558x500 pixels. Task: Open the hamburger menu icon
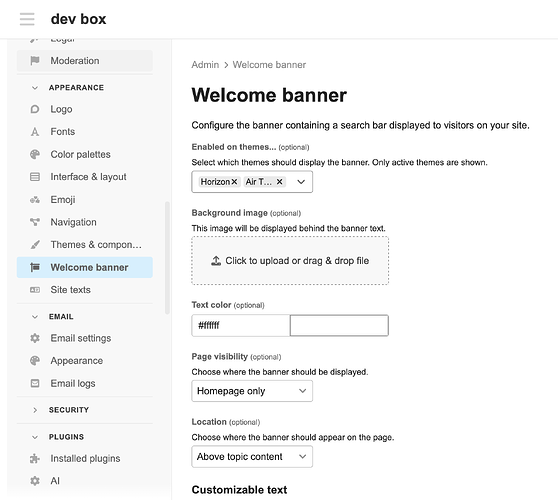pos(27,19)
